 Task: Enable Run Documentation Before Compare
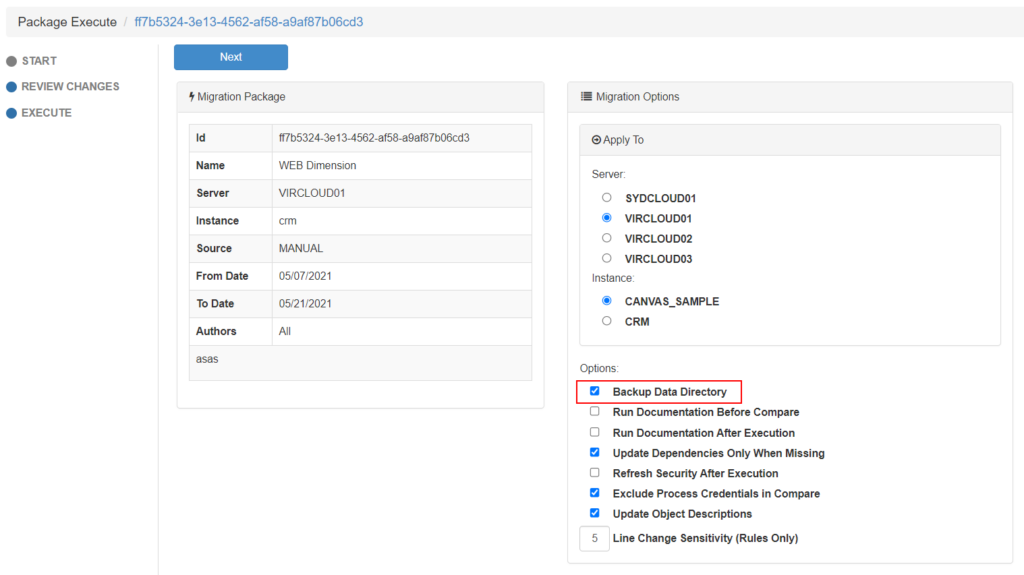click(x=595, y=411)
